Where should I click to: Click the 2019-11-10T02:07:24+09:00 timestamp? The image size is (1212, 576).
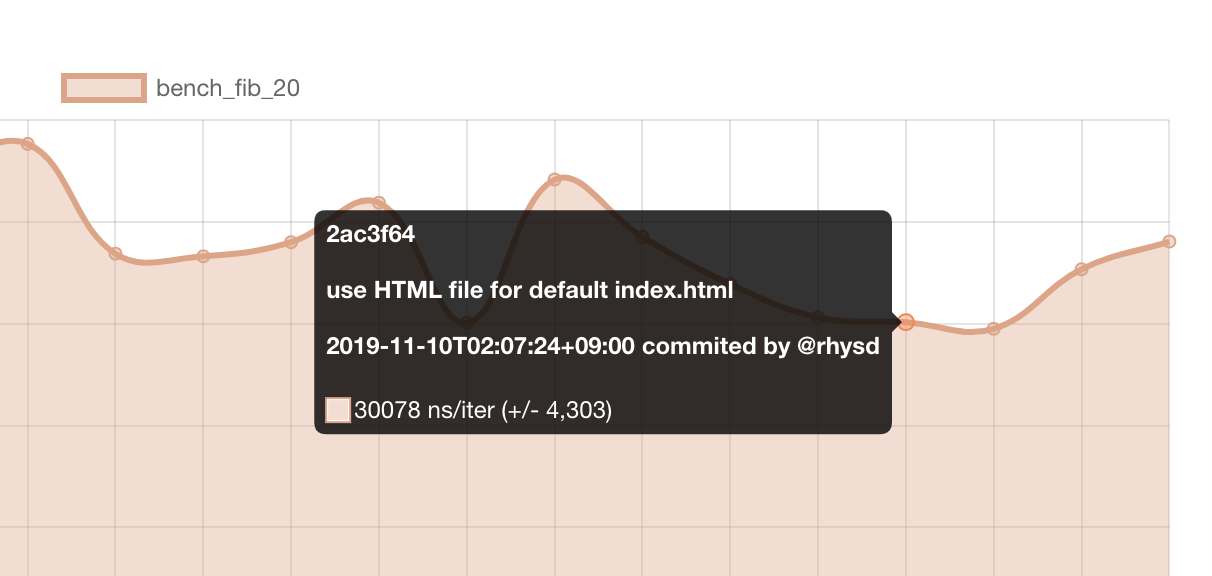tap(481, 347)
